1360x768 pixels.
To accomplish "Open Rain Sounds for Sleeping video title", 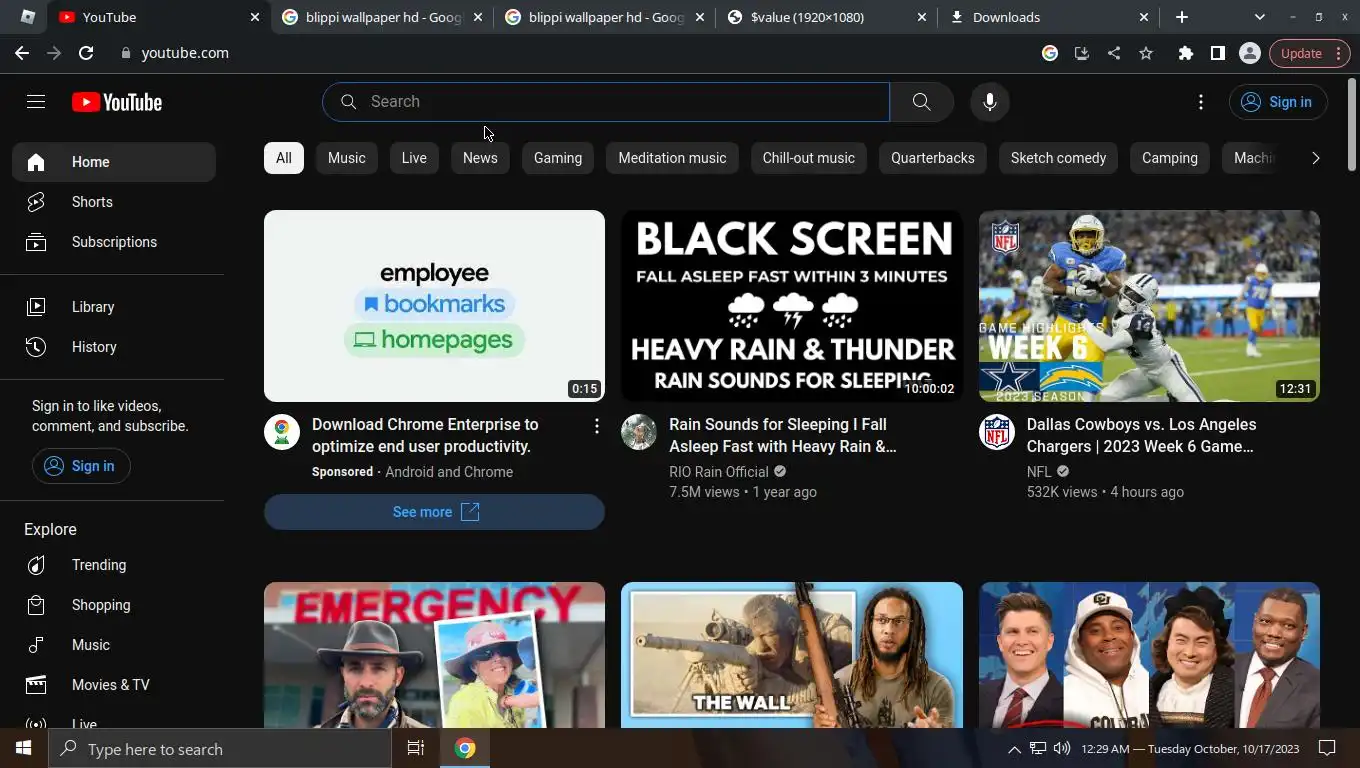I will tap(783, 435).
